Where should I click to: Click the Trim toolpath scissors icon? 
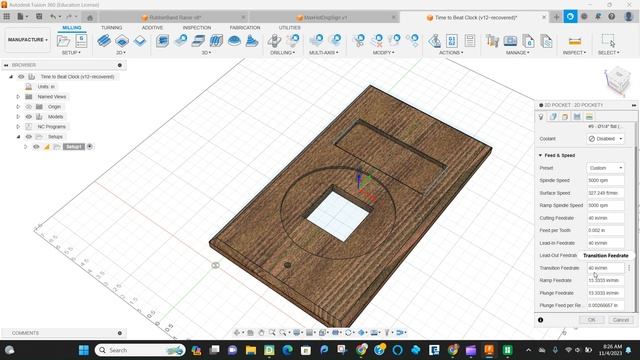(359, 41)
